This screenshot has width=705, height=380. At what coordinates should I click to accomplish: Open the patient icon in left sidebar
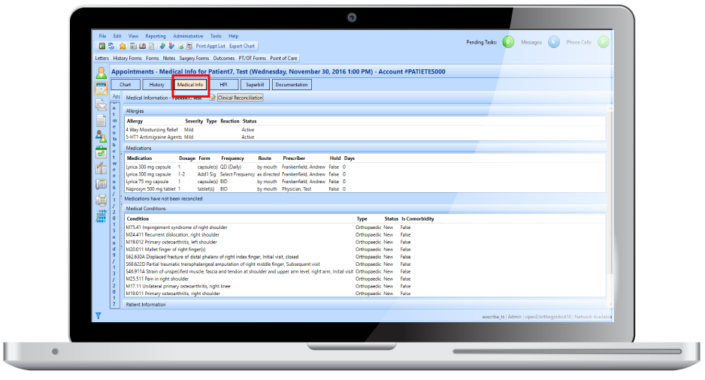101,72
